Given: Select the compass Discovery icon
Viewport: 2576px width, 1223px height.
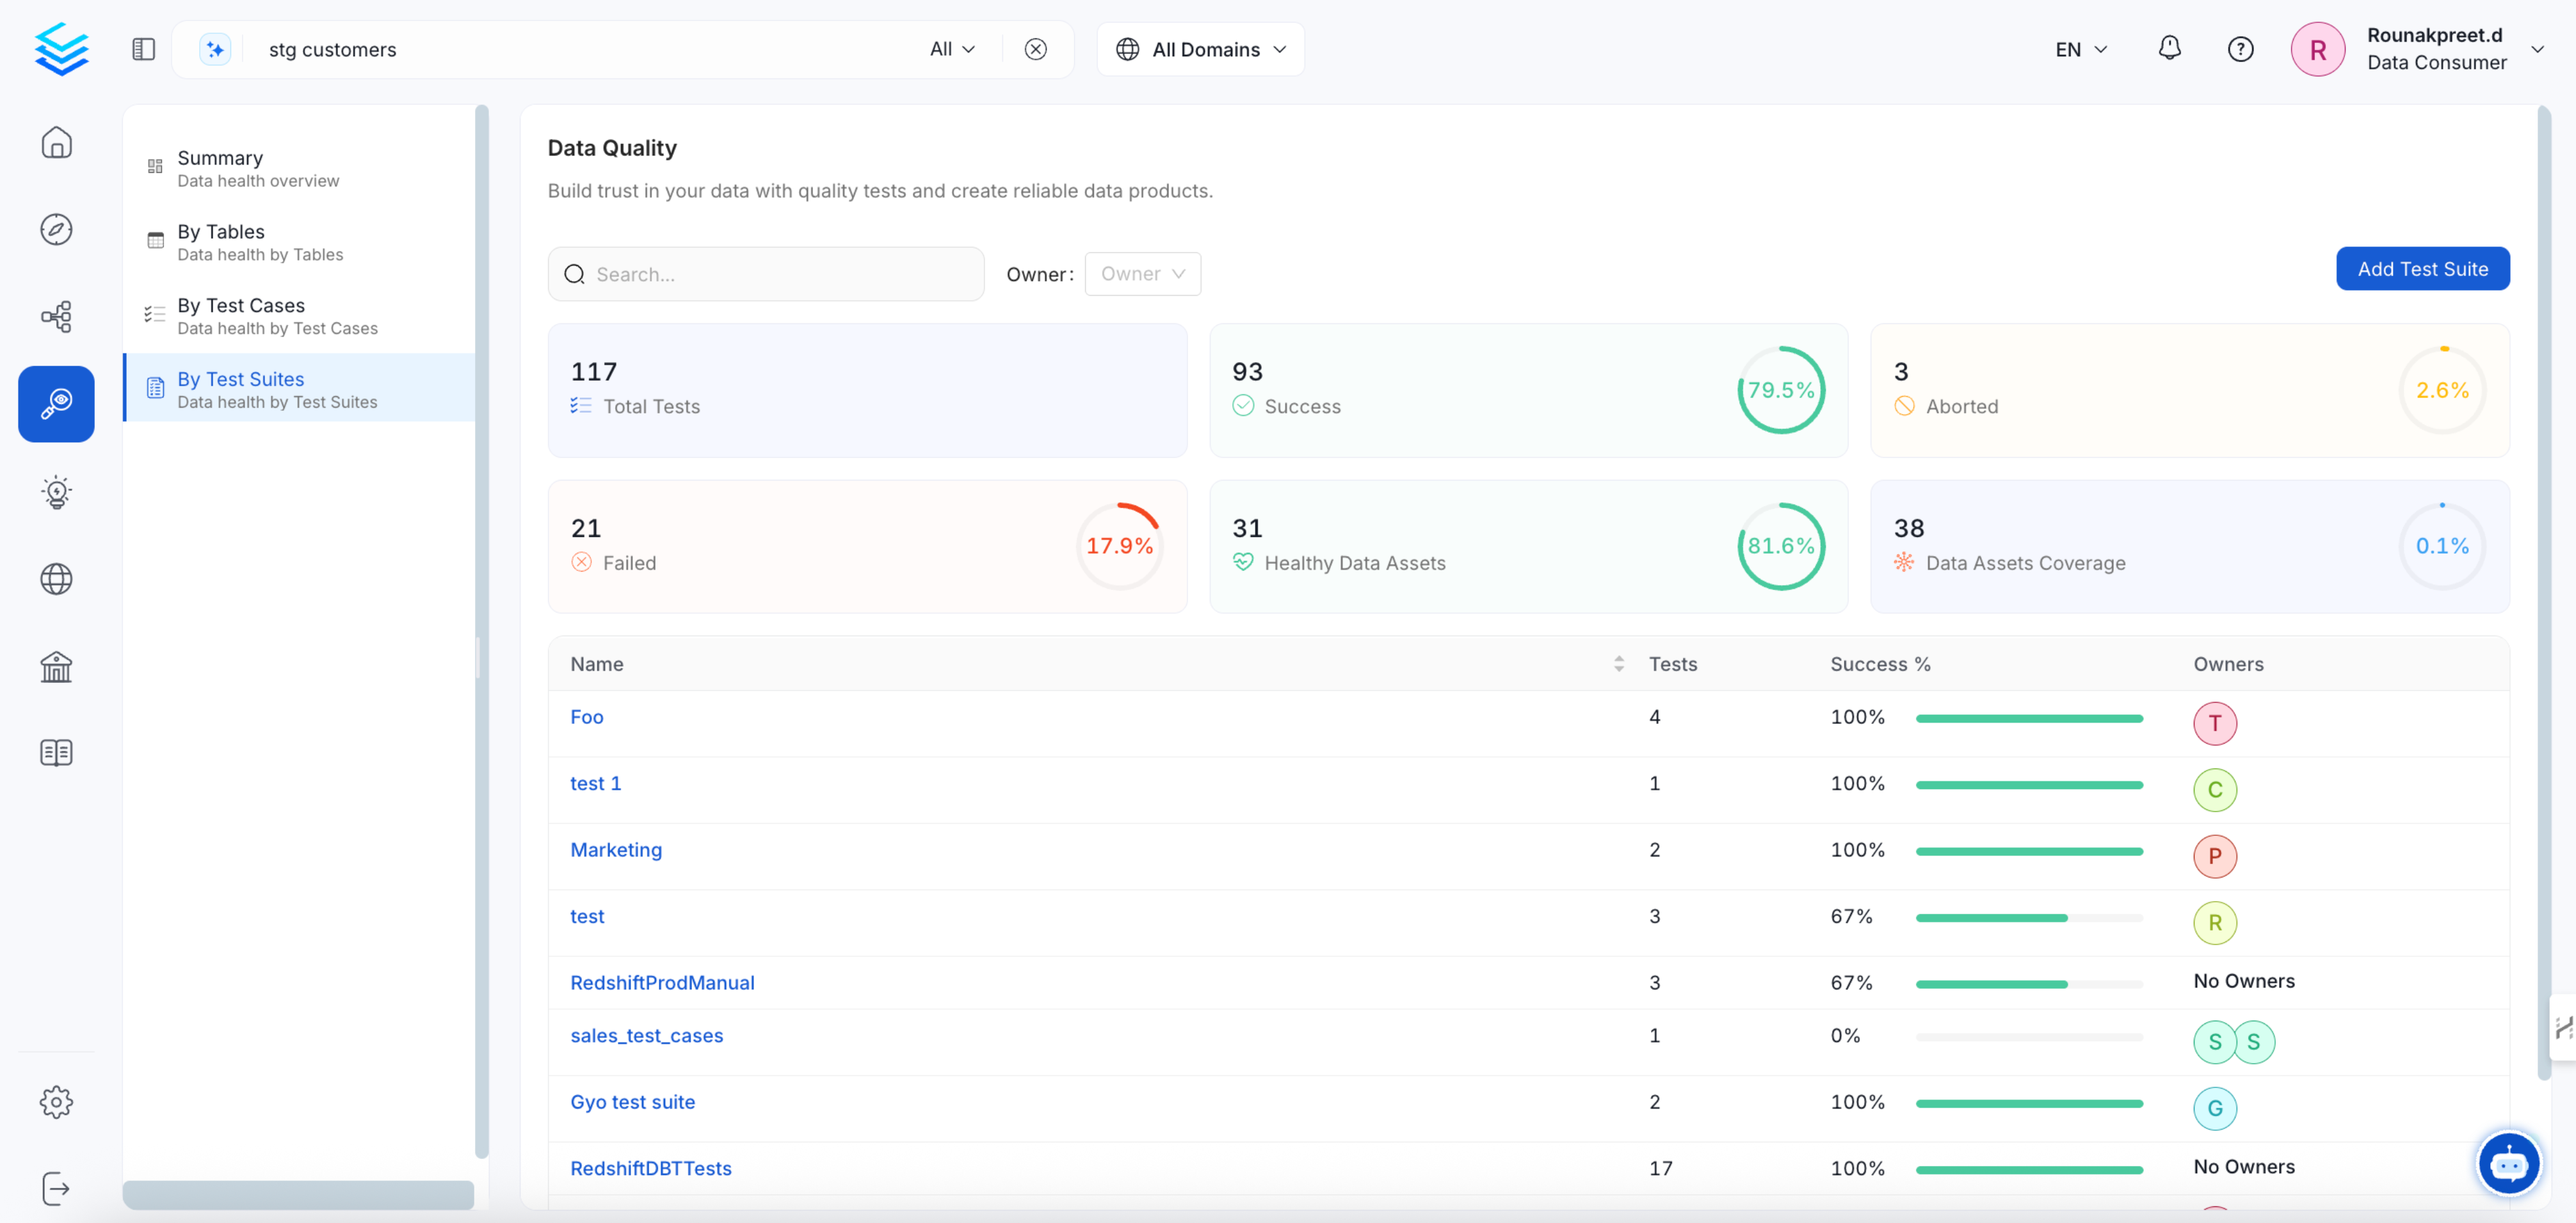Looking at the screenshot, I should tap(56, 229).
